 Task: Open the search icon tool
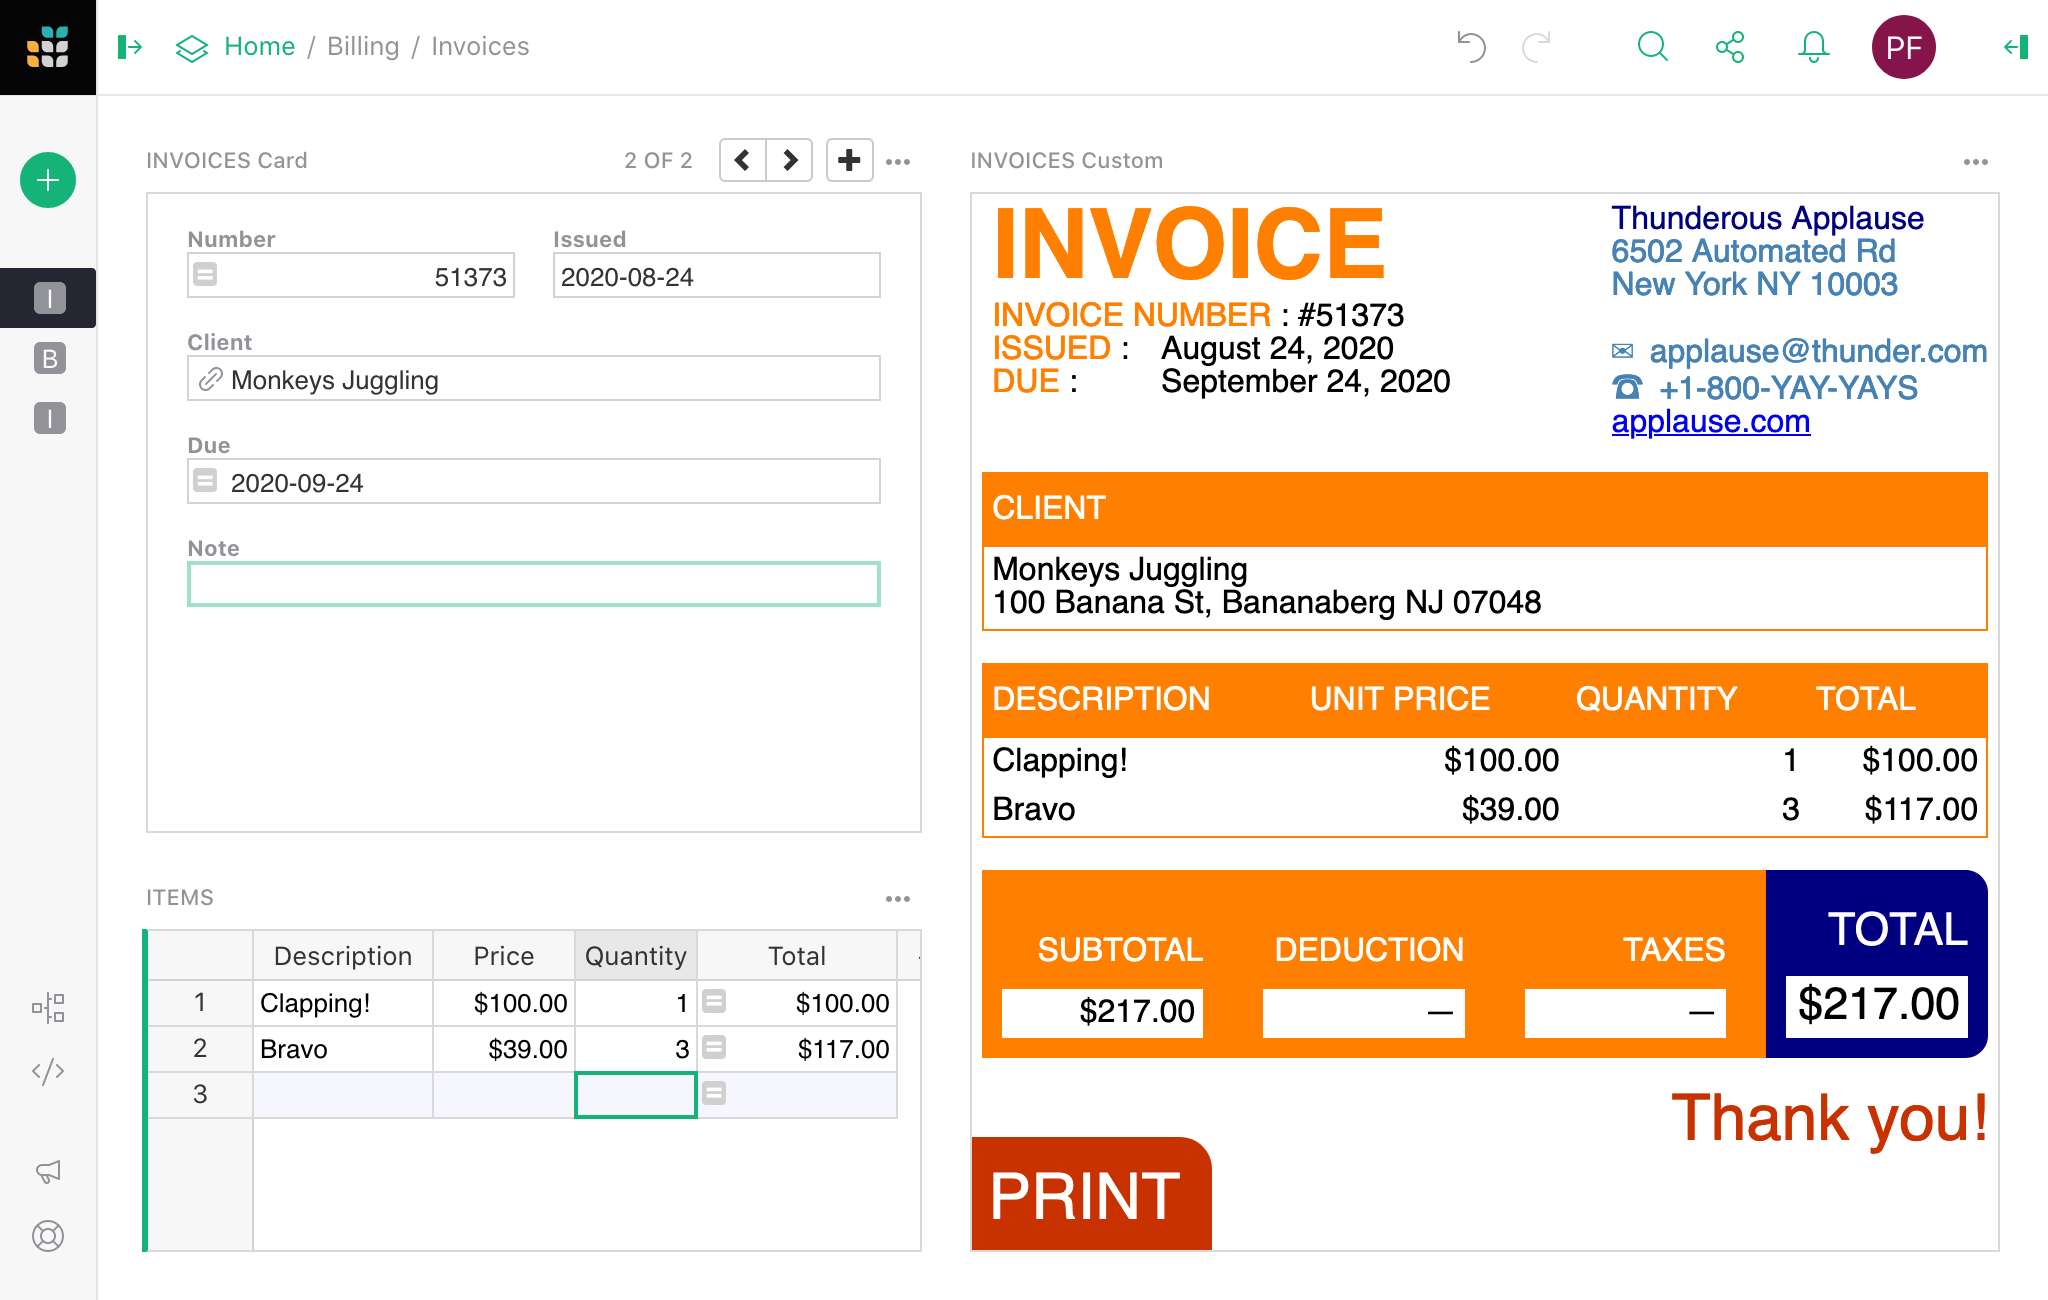point(1652,45)
